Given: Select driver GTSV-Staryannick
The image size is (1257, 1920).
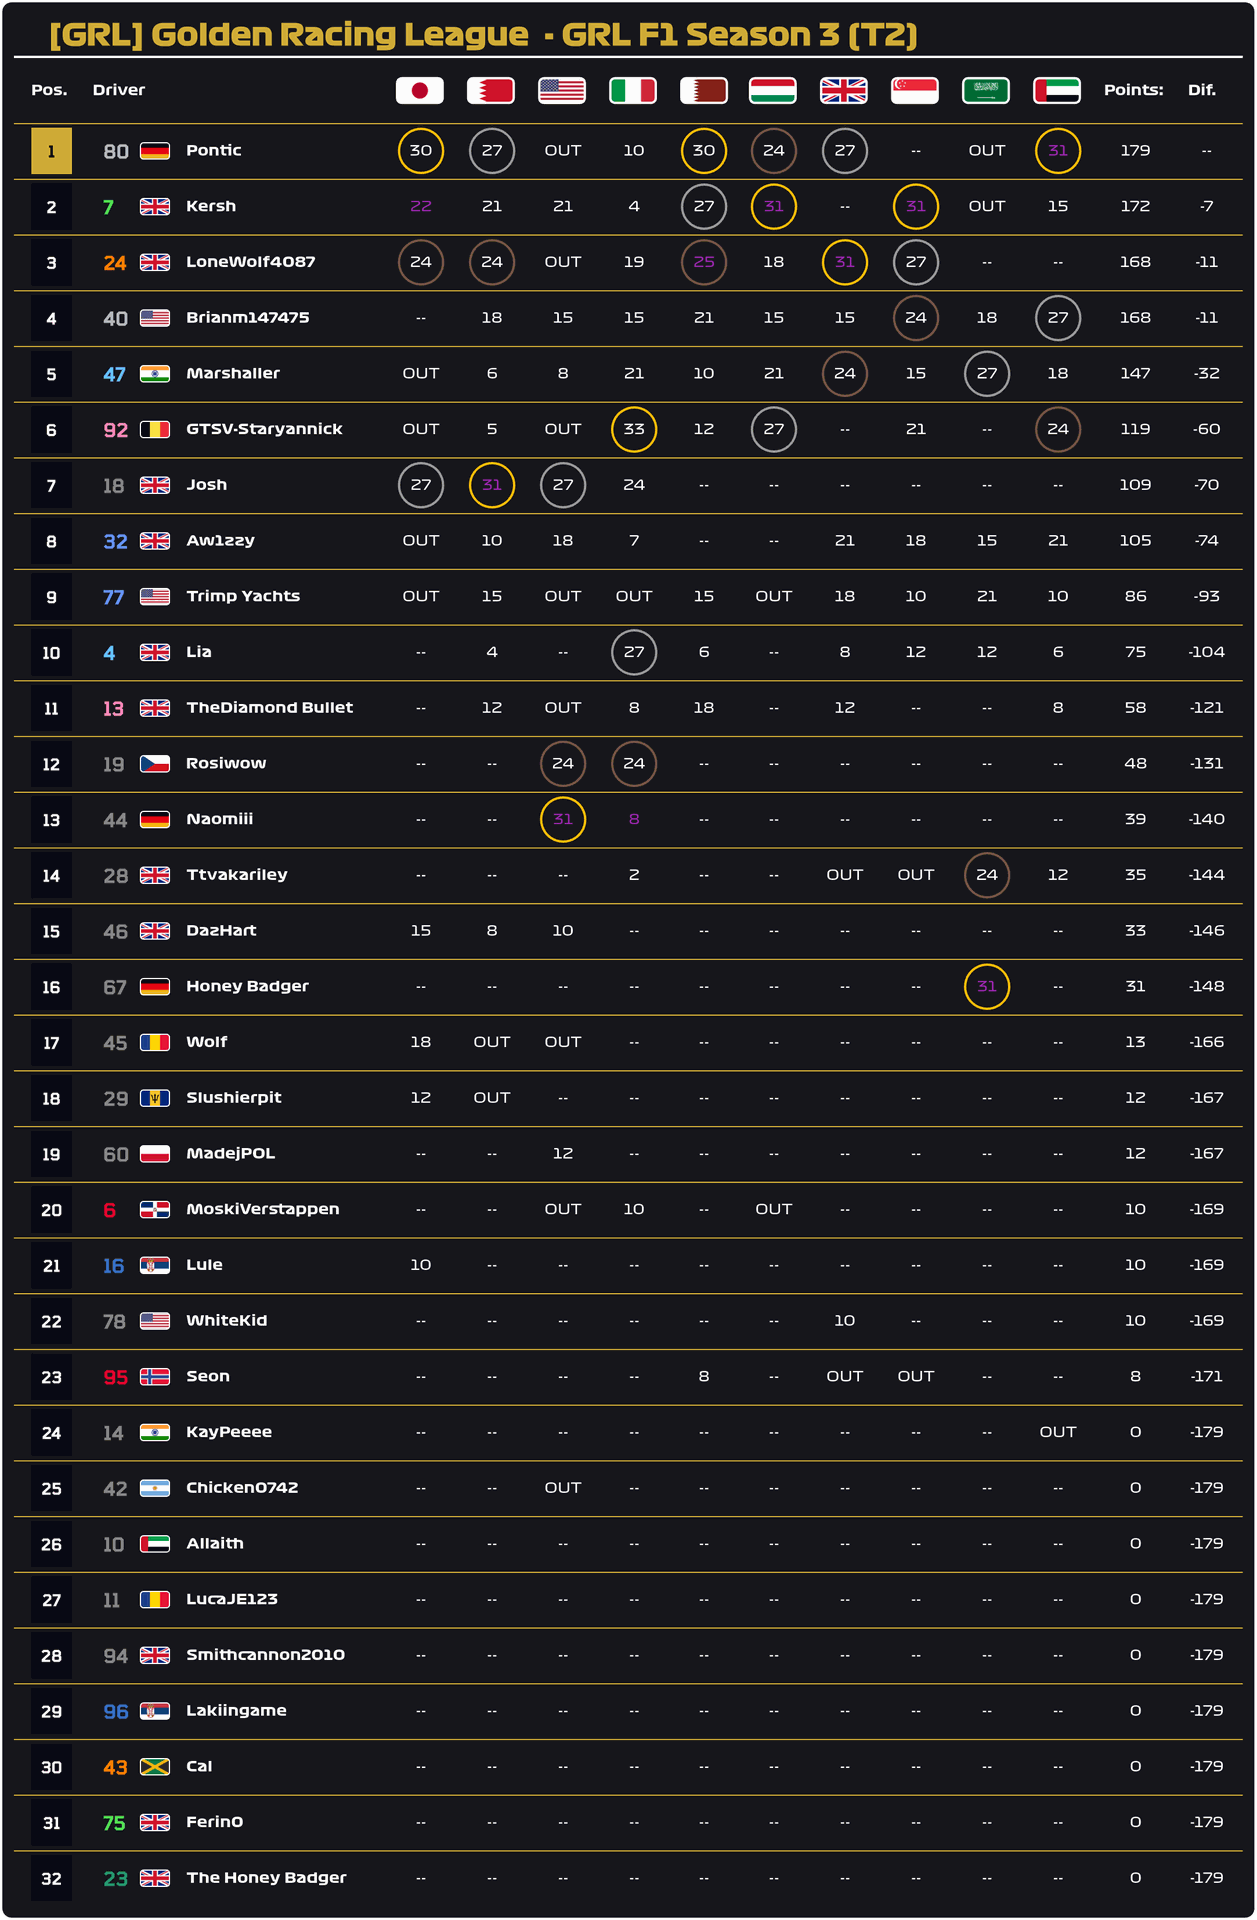Looking at the screenshot, I should click(264, 429).
